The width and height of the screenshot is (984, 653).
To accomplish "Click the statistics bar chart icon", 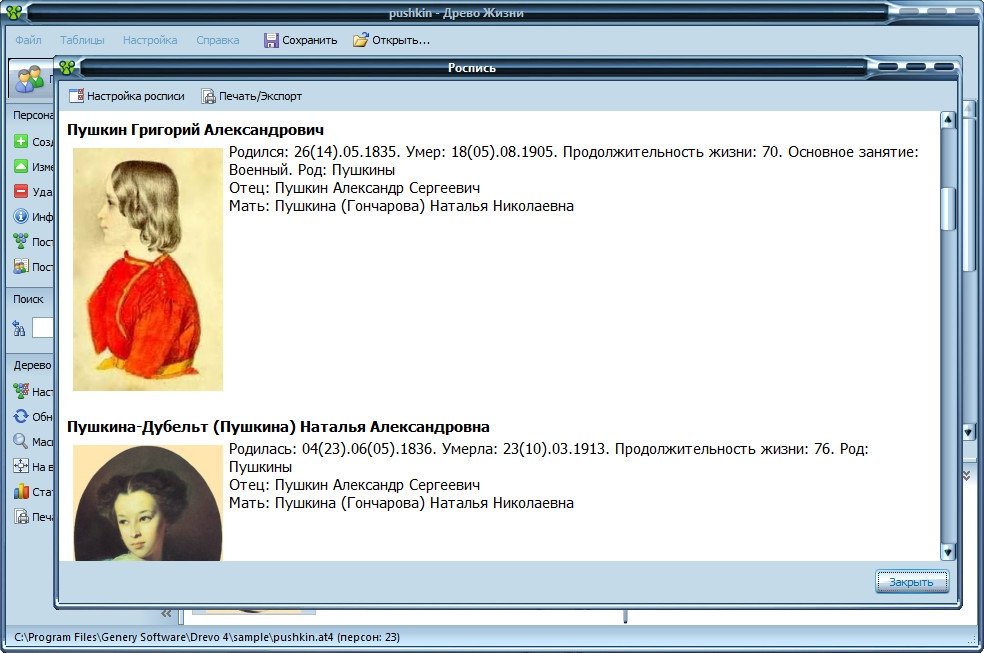I will pyautogui.click(x=21, y=491).
